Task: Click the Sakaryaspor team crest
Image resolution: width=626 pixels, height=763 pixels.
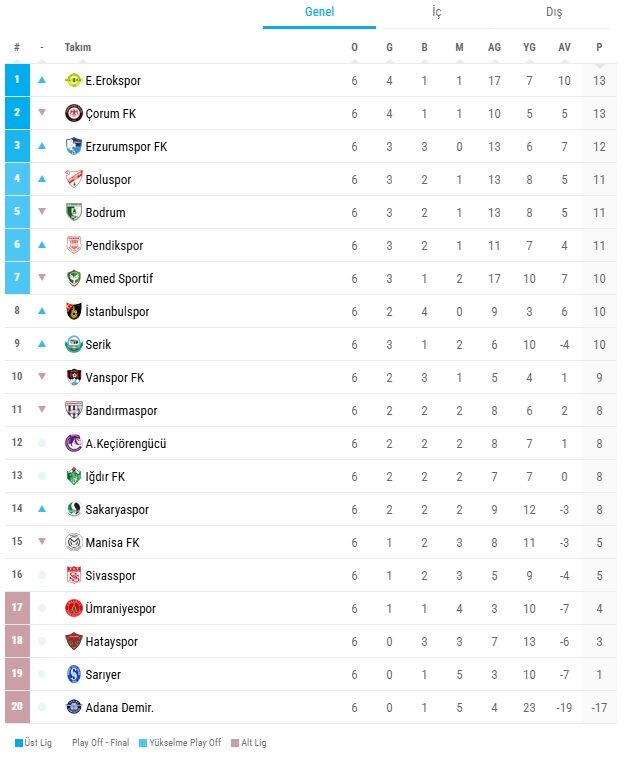Action: point(74,509)
